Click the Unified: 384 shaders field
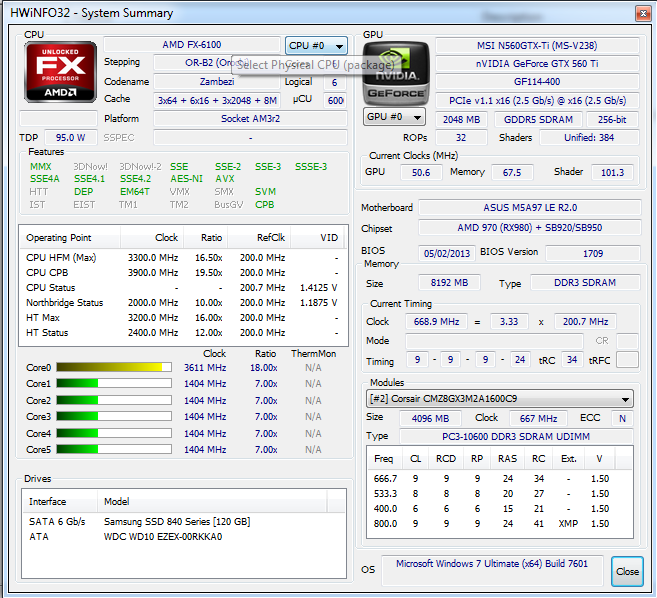The image size is (657, 598). point(589,137)
